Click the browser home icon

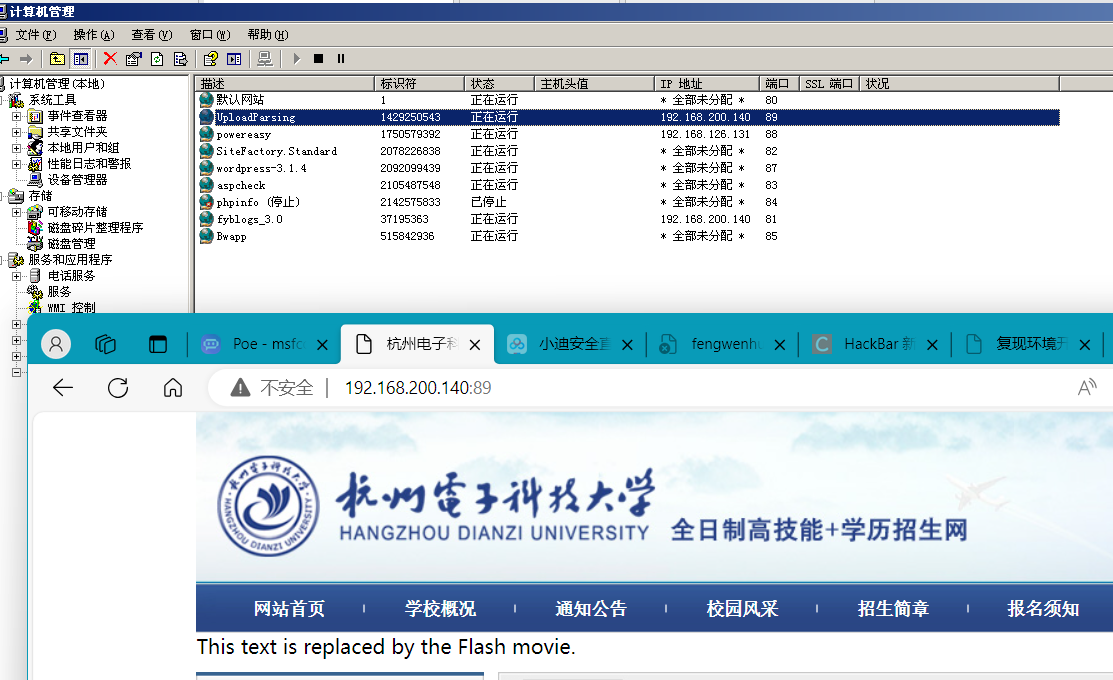(x=171, y=388)
